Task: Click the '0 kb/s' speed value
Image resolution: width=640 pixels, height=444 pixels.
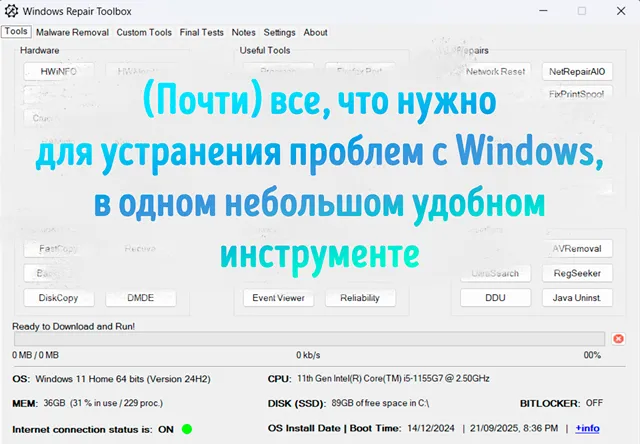Action: tap(308, 355)
